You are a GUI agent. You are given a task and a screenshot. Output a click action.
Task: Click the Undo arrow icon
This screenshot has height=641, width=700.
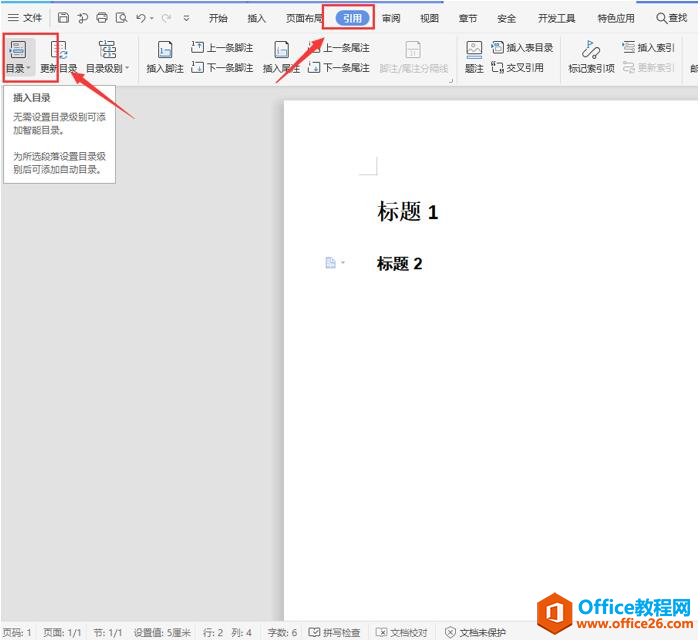pos(141,18)
